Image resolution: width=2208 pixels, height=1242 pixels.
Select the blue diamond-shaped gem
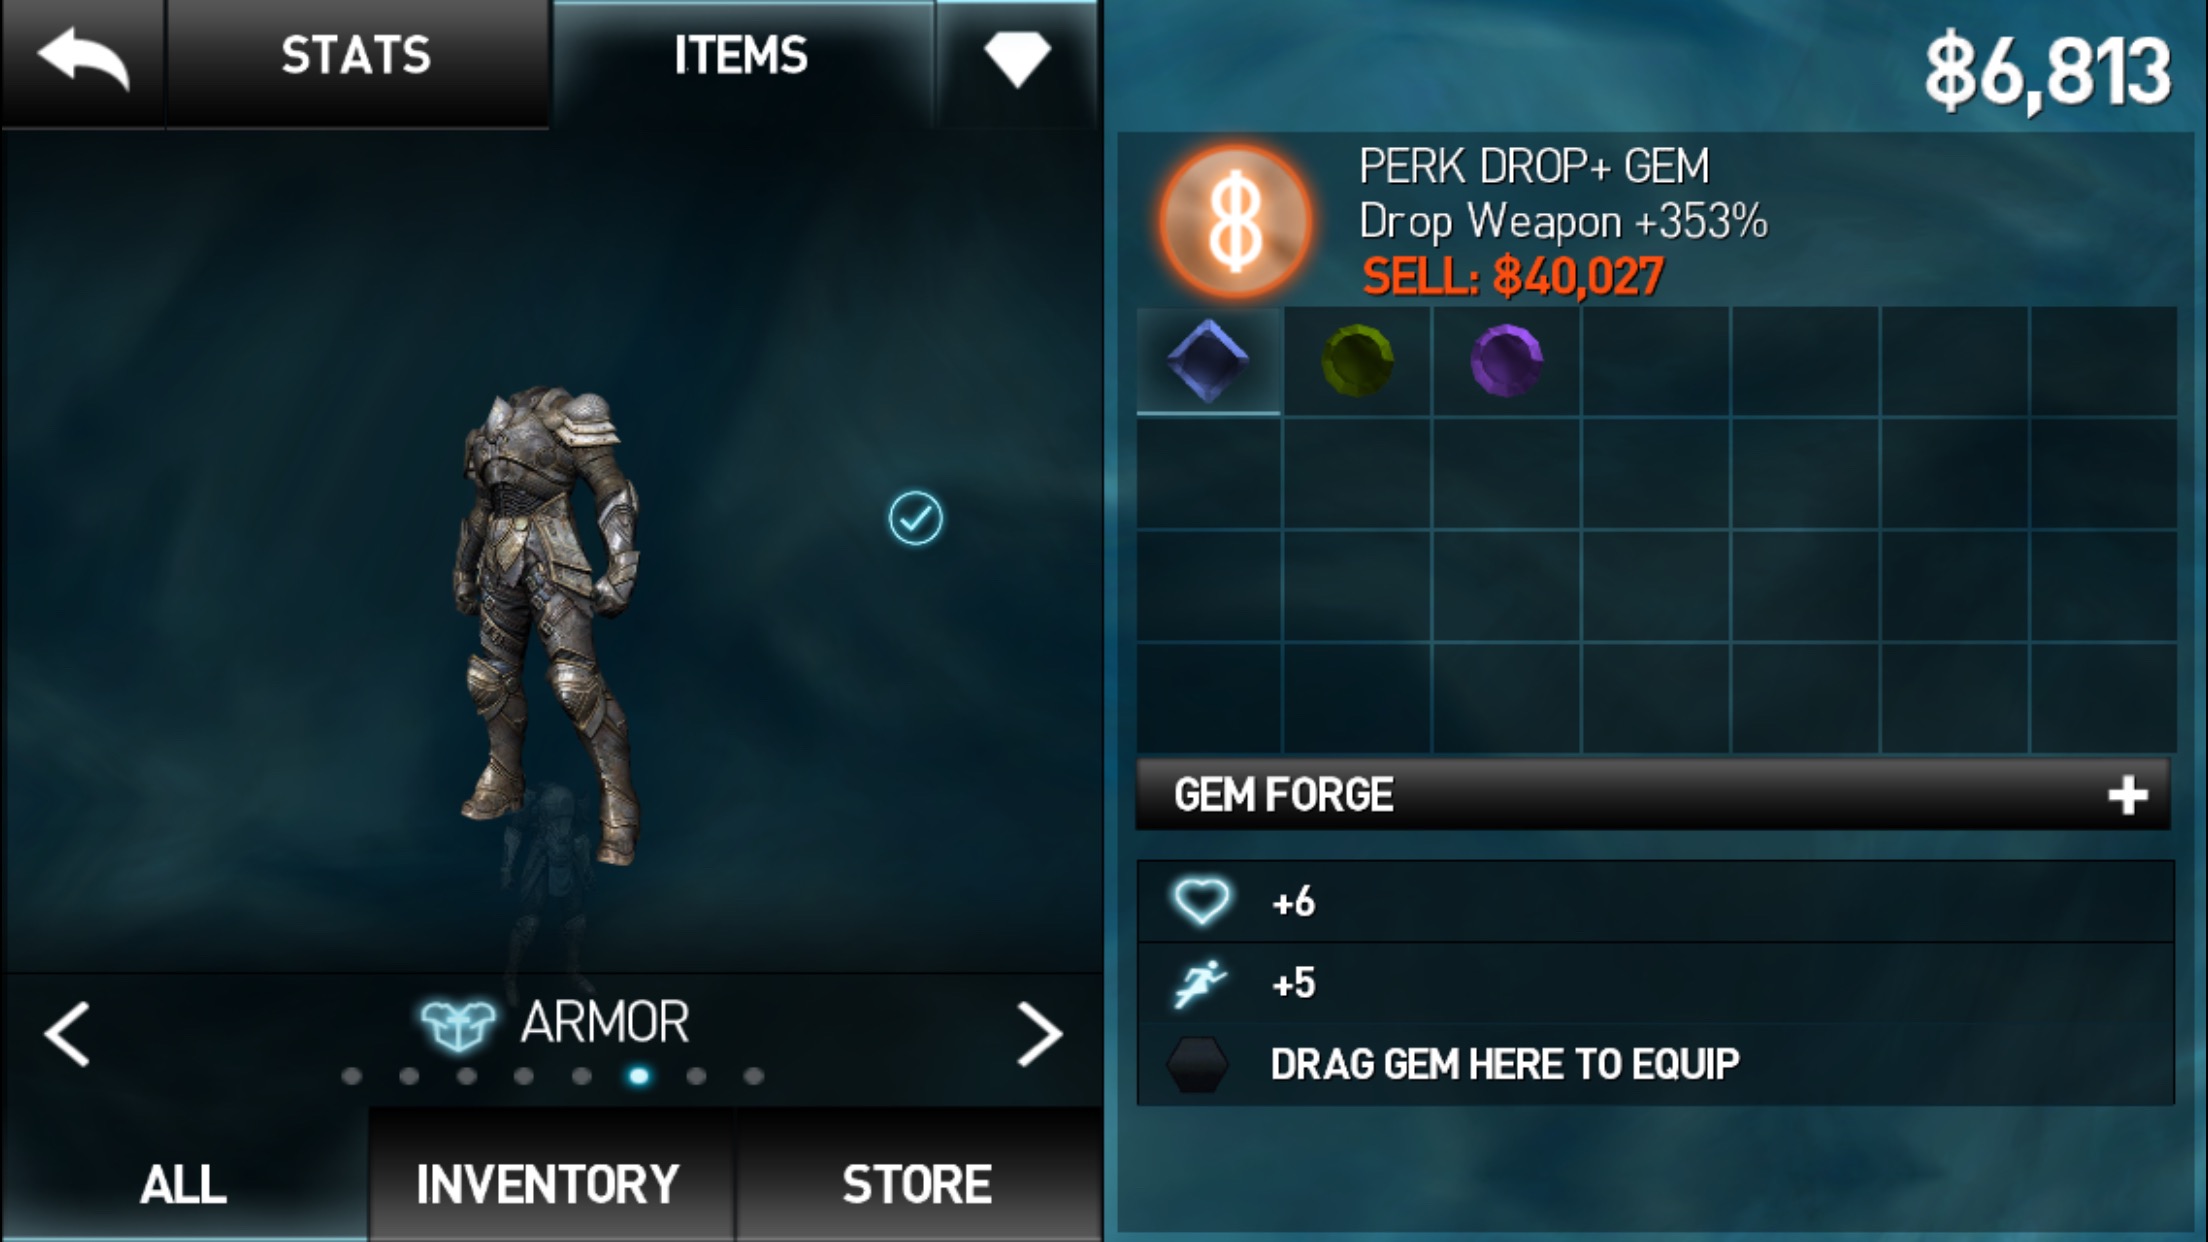pyautogui.click(x=1208, y=360)
